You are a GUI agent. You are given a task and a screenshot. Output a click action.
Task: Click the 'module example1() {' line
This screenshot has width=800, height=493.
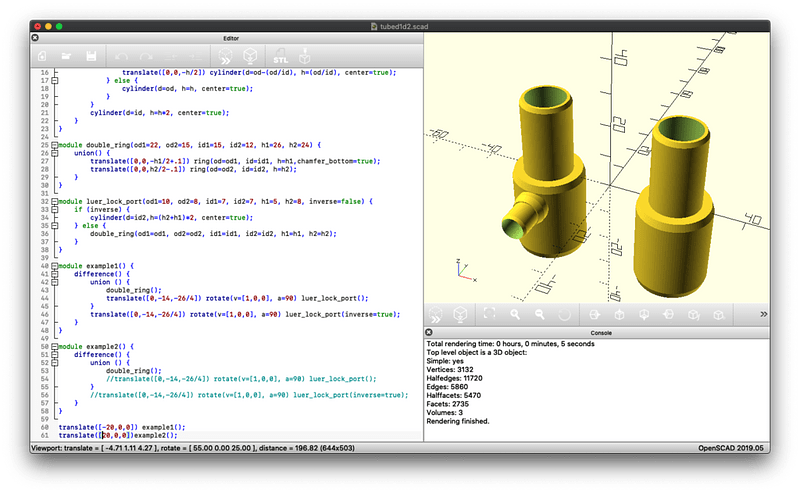pyautogui.click(x=96, y=266)
